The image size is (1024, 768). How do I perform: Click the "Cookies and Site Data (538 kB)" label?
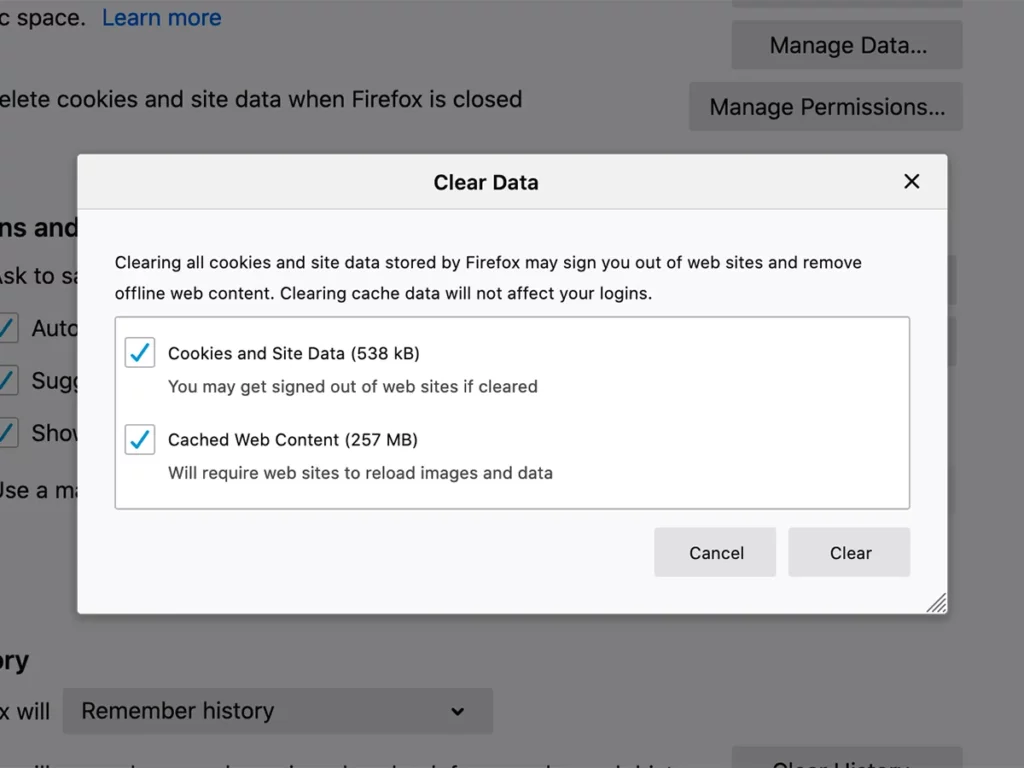pyautogui.click(x=293, y=353)
